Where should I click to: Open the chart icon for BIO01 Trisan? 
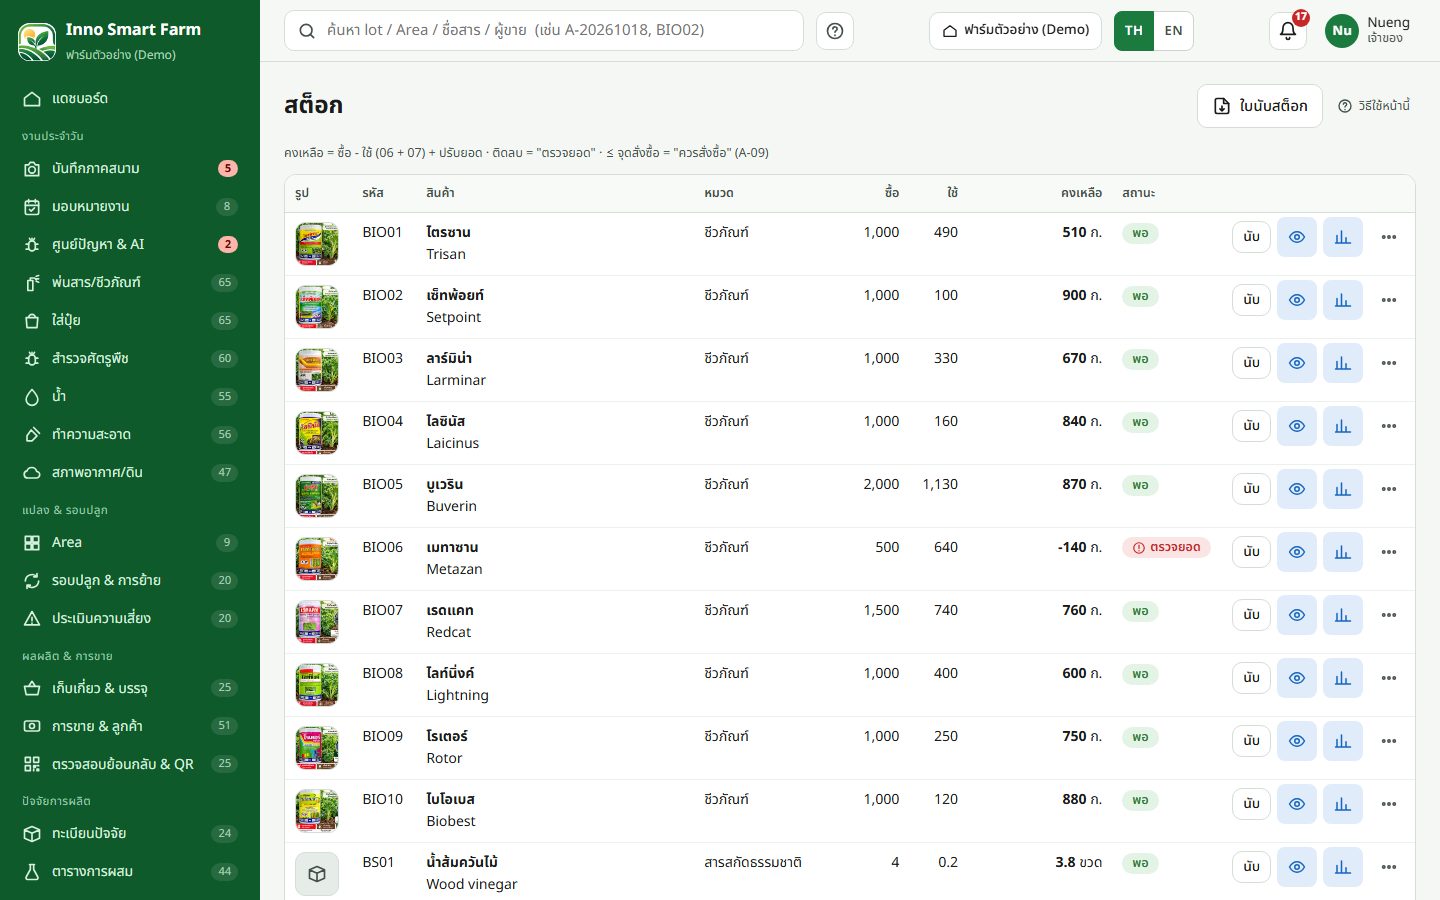[x=1342, y=237]
